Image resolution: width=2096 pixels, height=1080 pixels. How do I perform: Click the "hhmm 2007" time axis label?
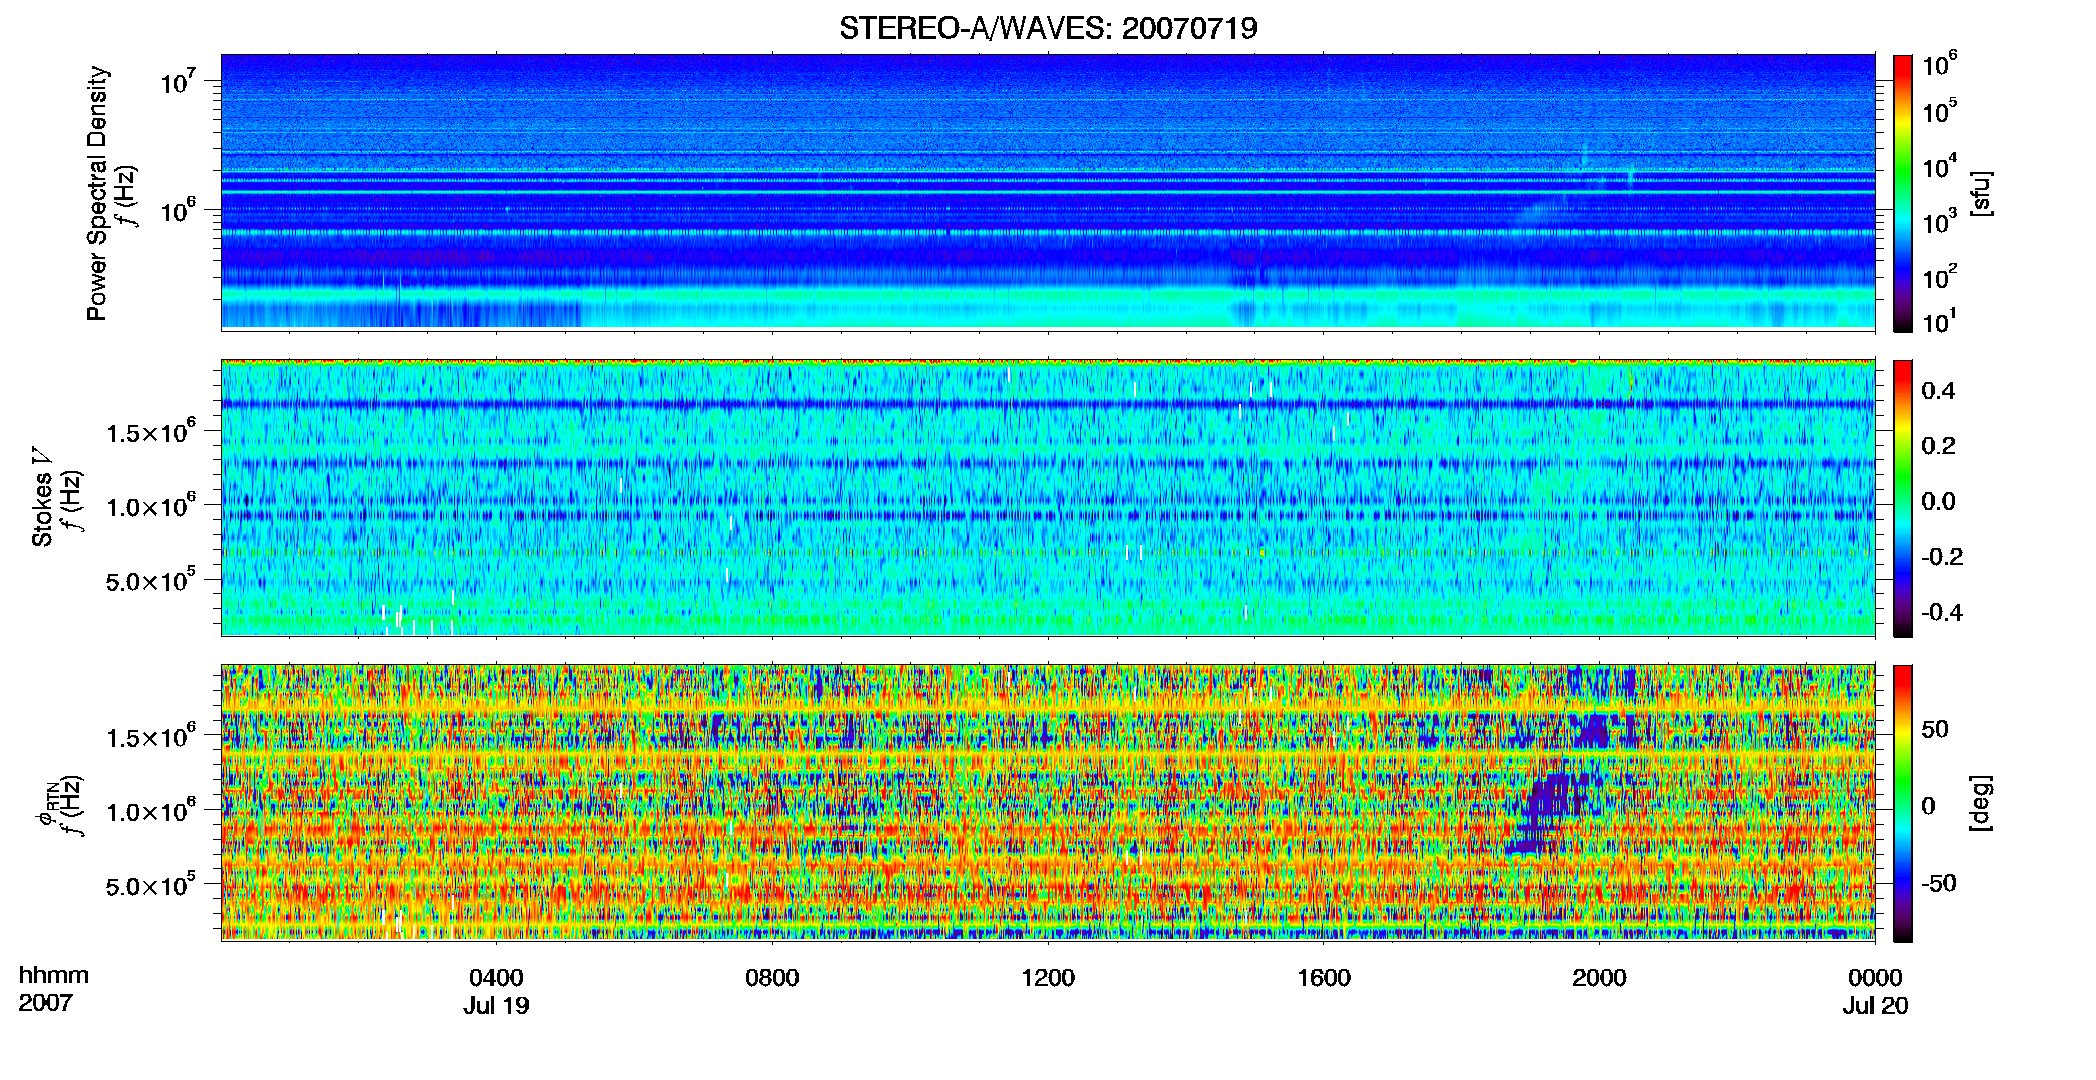[53, 989]
